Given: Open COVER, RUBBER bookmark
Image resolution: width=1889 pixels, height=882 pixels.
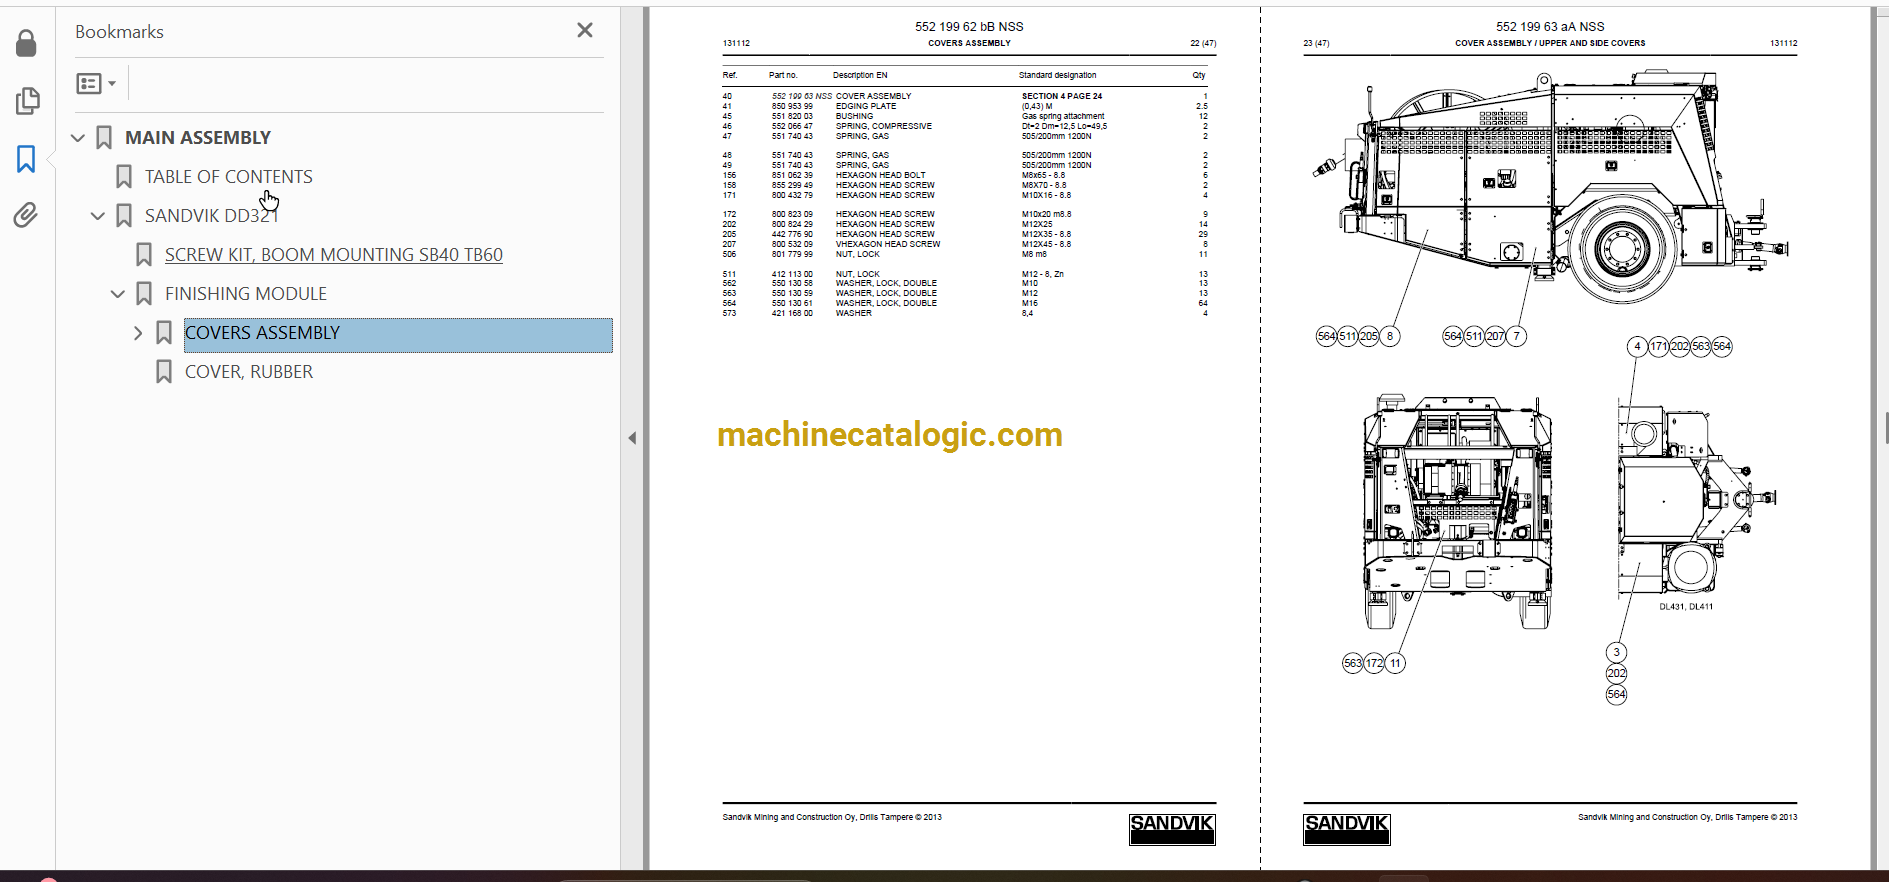Looking at the screenshot, I should (249, 372).
